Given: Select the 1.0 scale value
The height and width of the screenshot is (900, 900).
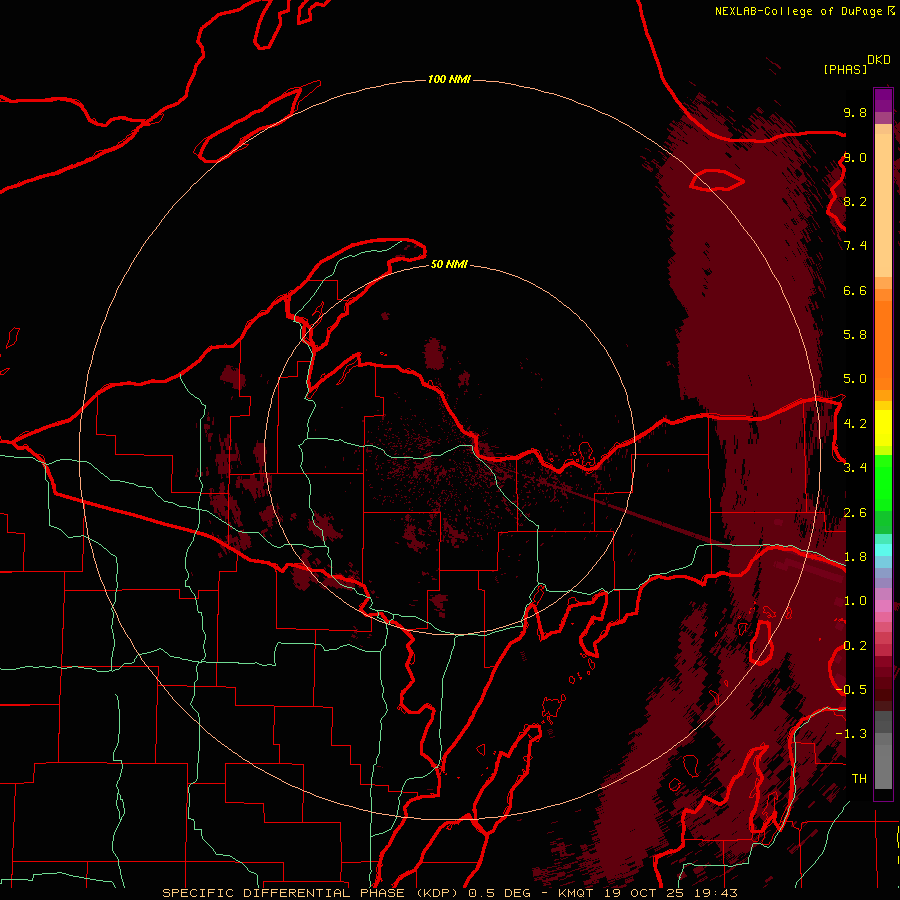Looking at the screenshot, I should (x=855, y=601).
